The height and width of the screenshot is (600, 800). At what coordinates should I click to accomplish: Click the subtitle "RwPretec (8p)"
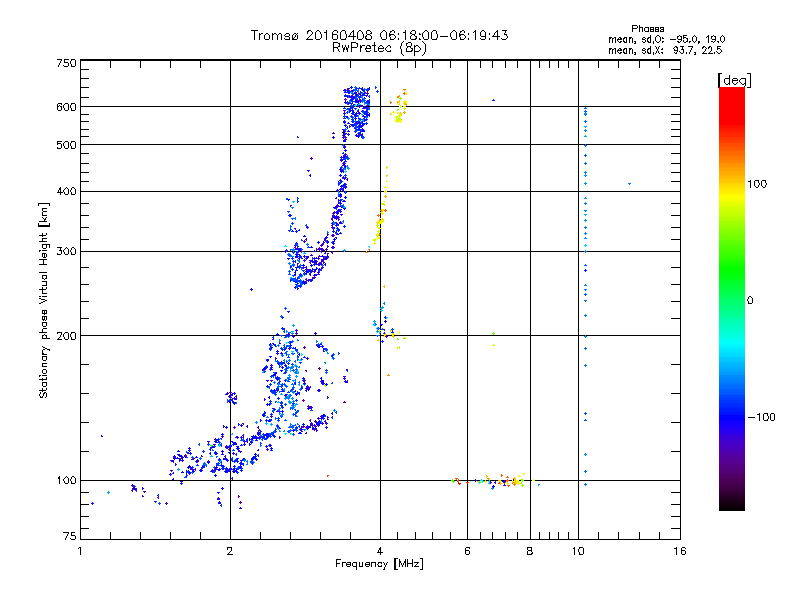click(379, 48)
